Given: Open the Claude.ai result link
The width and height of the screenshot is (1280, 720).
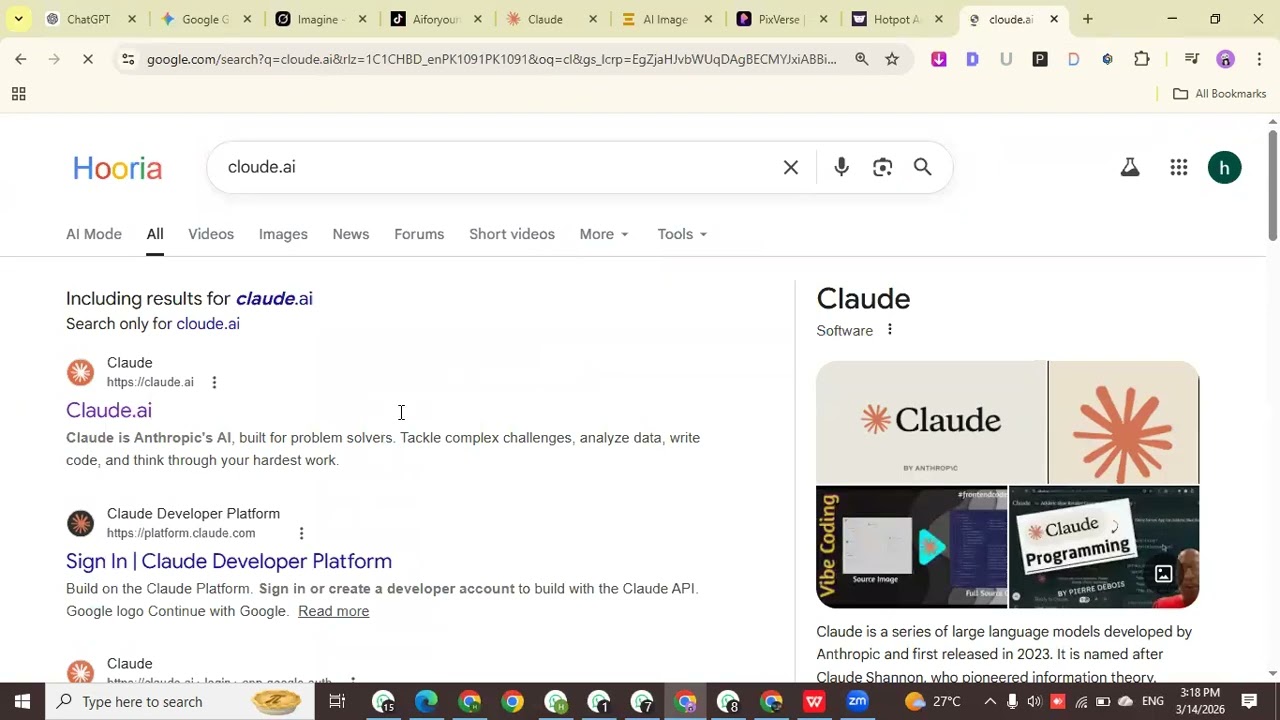Looking at the screenshot, I should [109, 410].
